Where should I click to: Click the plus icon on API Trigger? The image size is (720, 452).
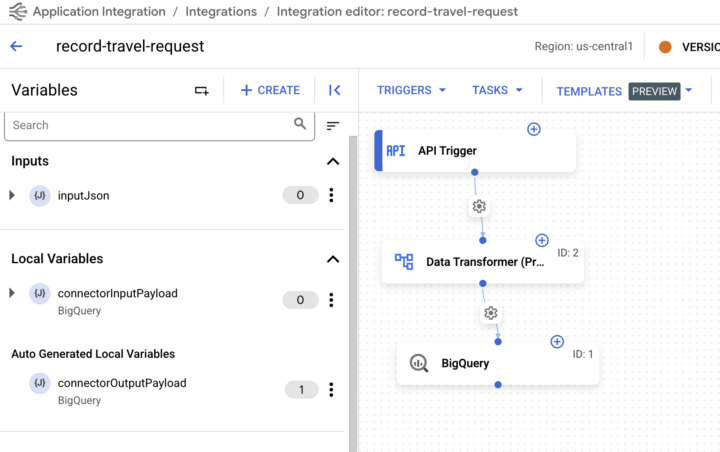coord(534,129)
